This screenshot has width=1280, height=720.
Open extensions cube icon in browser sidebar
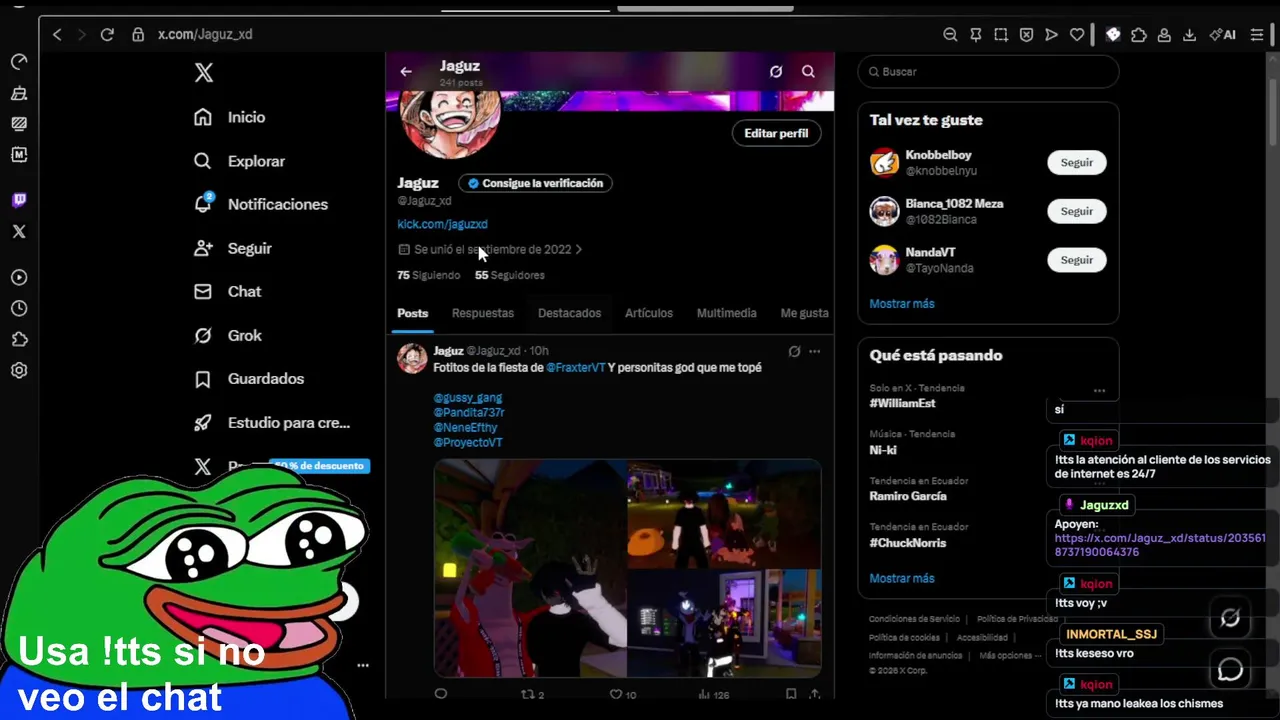tap(19, 339)
